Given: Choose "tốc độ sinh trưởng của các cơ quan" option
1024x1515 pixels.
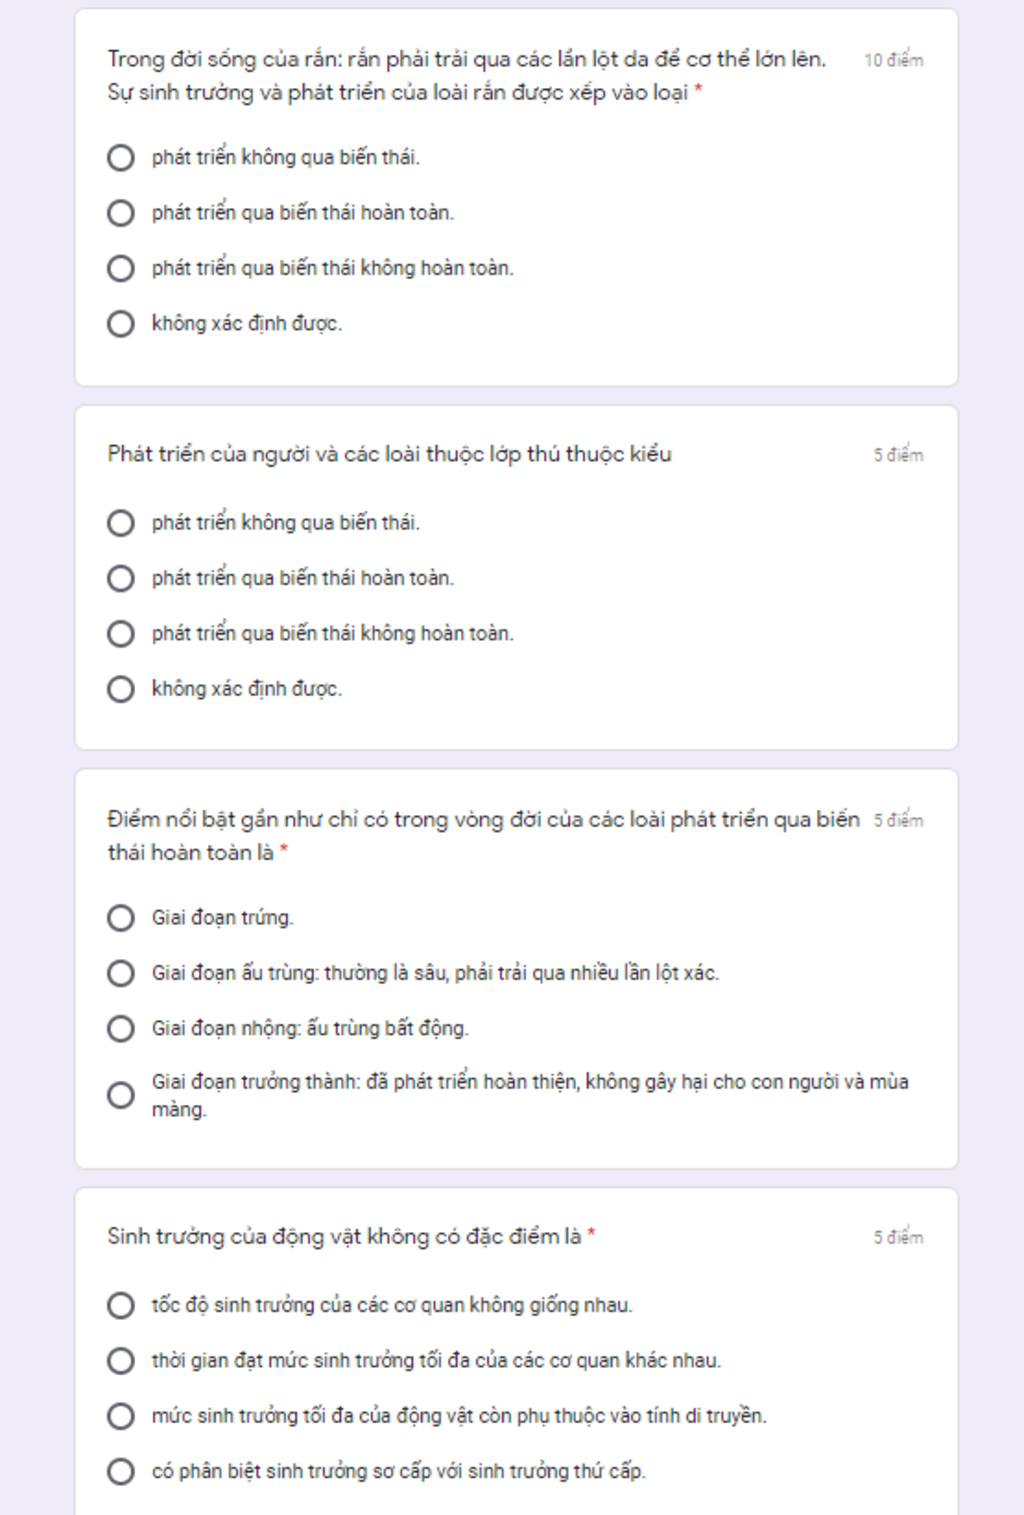Looking at the screenshot, I should (x=121, y=1305).
